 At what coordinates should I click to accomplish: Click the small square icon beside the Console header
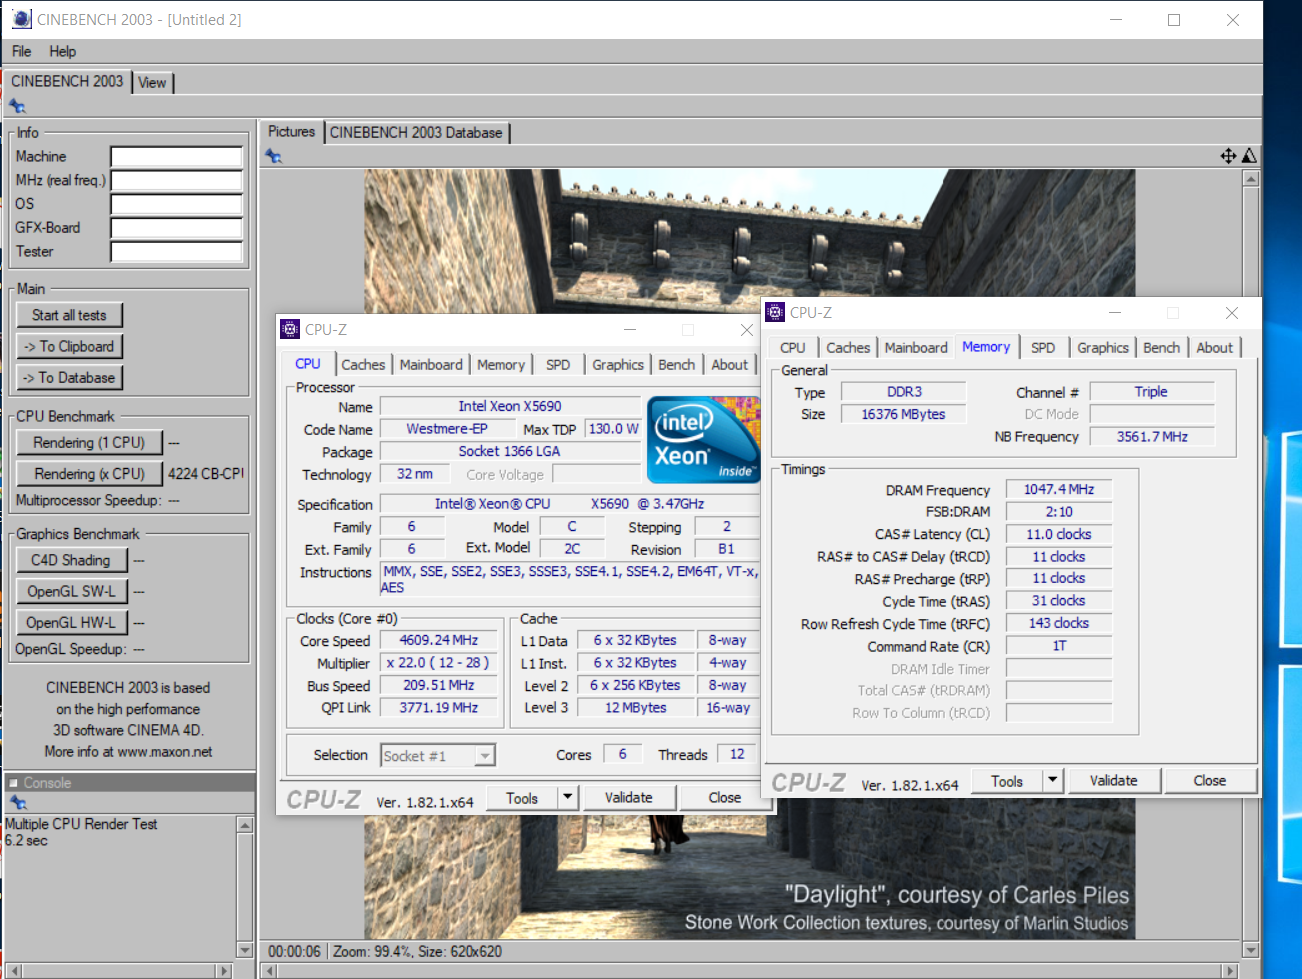tap(13, 783)
